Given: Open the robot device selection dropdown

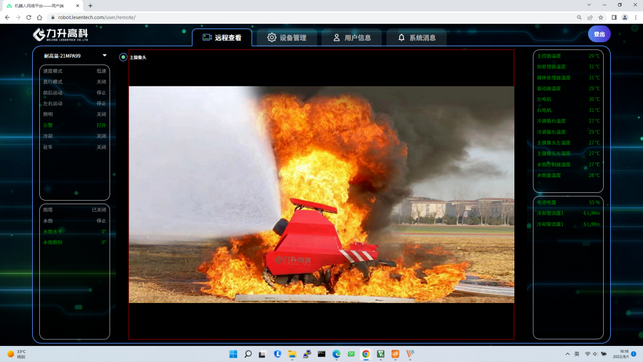Looking at the screenshot, I should coord(75,55).
